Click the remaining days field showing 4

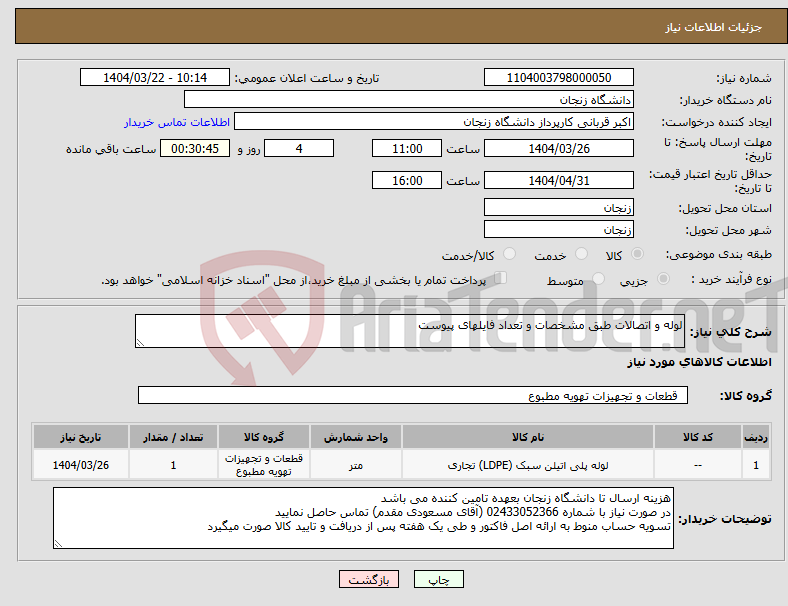(x=299, y=148)
